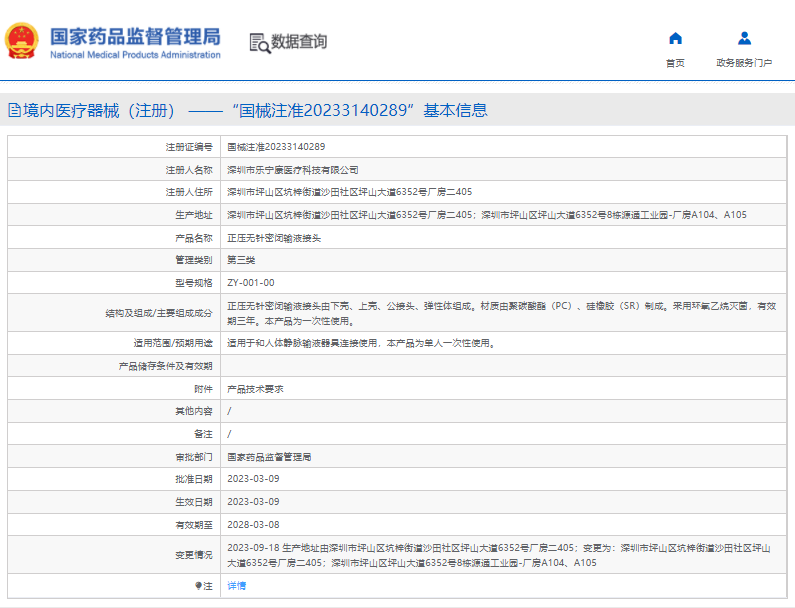
Task: Click the 注册人名称 label
Action: (x=189, y=170)
